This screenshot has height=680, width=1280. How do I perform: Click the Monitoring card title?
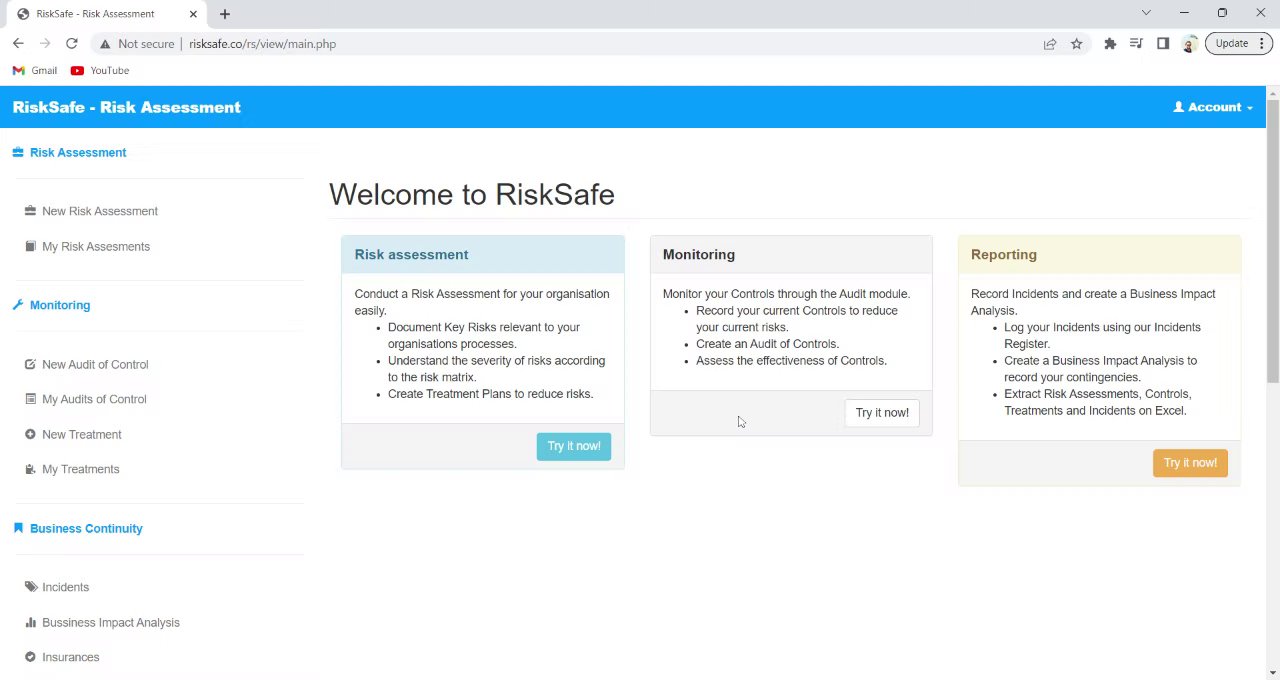click(699, 254)
